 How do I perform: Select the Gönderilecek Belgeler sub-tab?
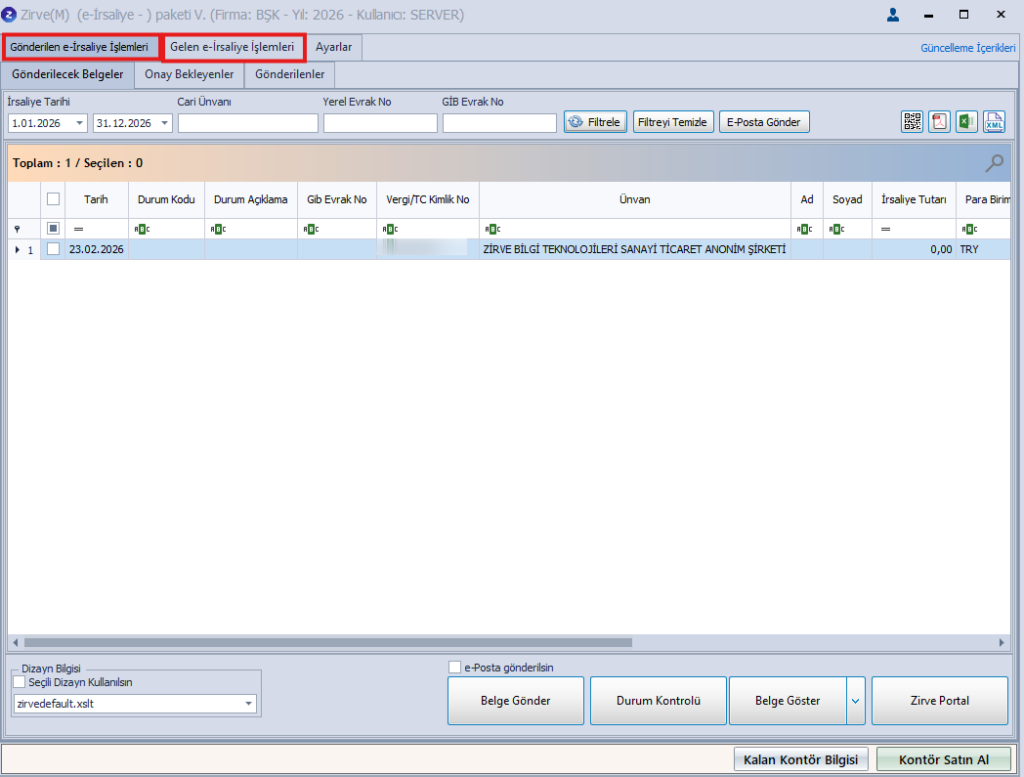(67, 74)
